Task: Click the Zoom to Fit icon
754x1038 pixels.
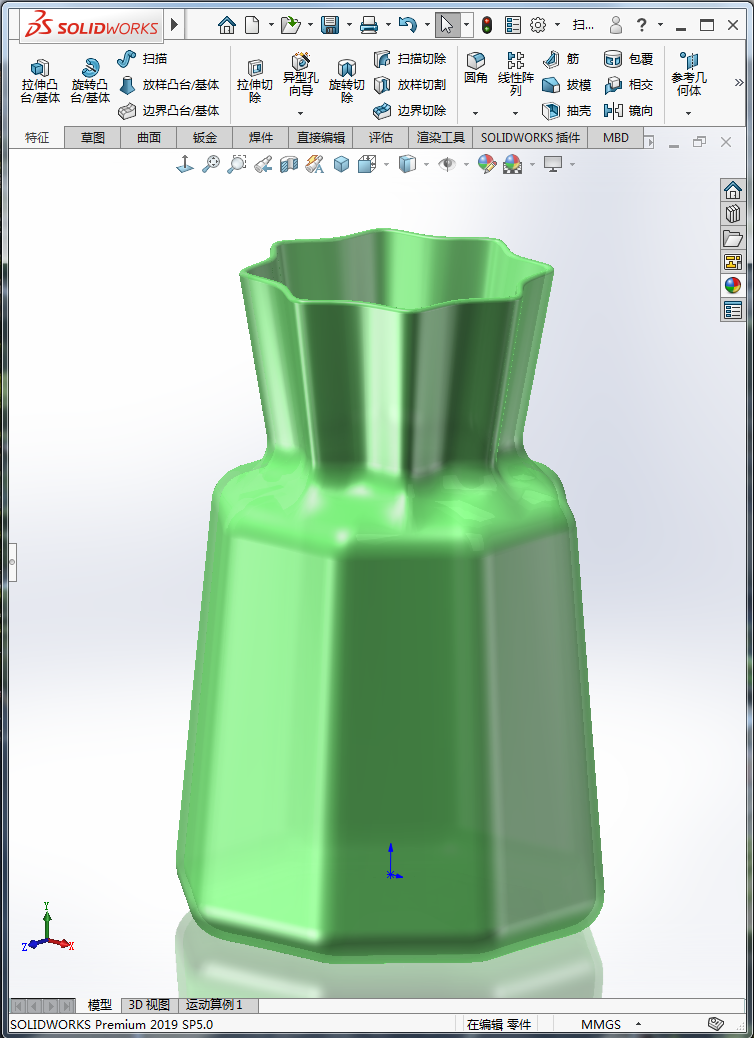Action: 211,164
